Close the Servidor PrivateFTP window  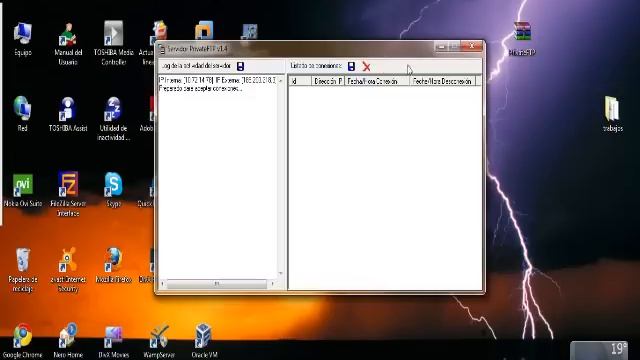[x=471, y=46]
